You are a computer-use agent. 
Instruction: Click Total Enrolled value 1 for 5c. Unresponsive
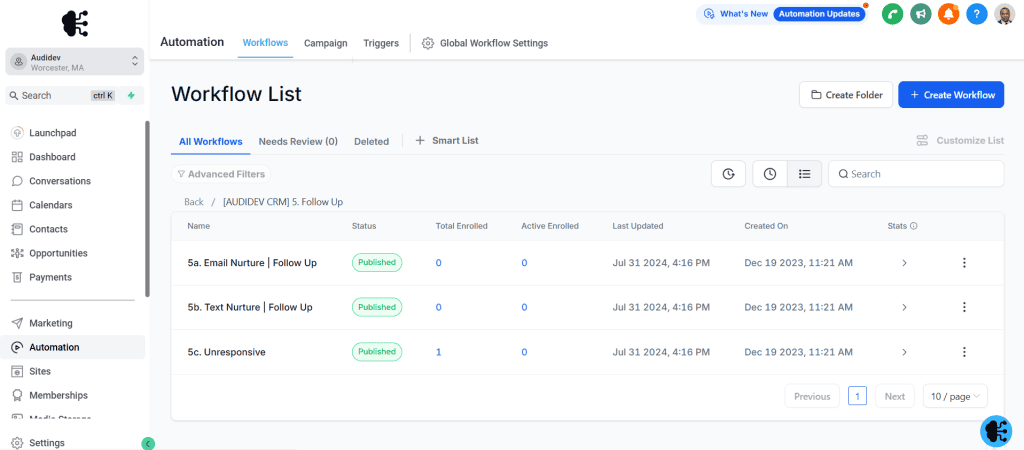click(x=439, y=352)
